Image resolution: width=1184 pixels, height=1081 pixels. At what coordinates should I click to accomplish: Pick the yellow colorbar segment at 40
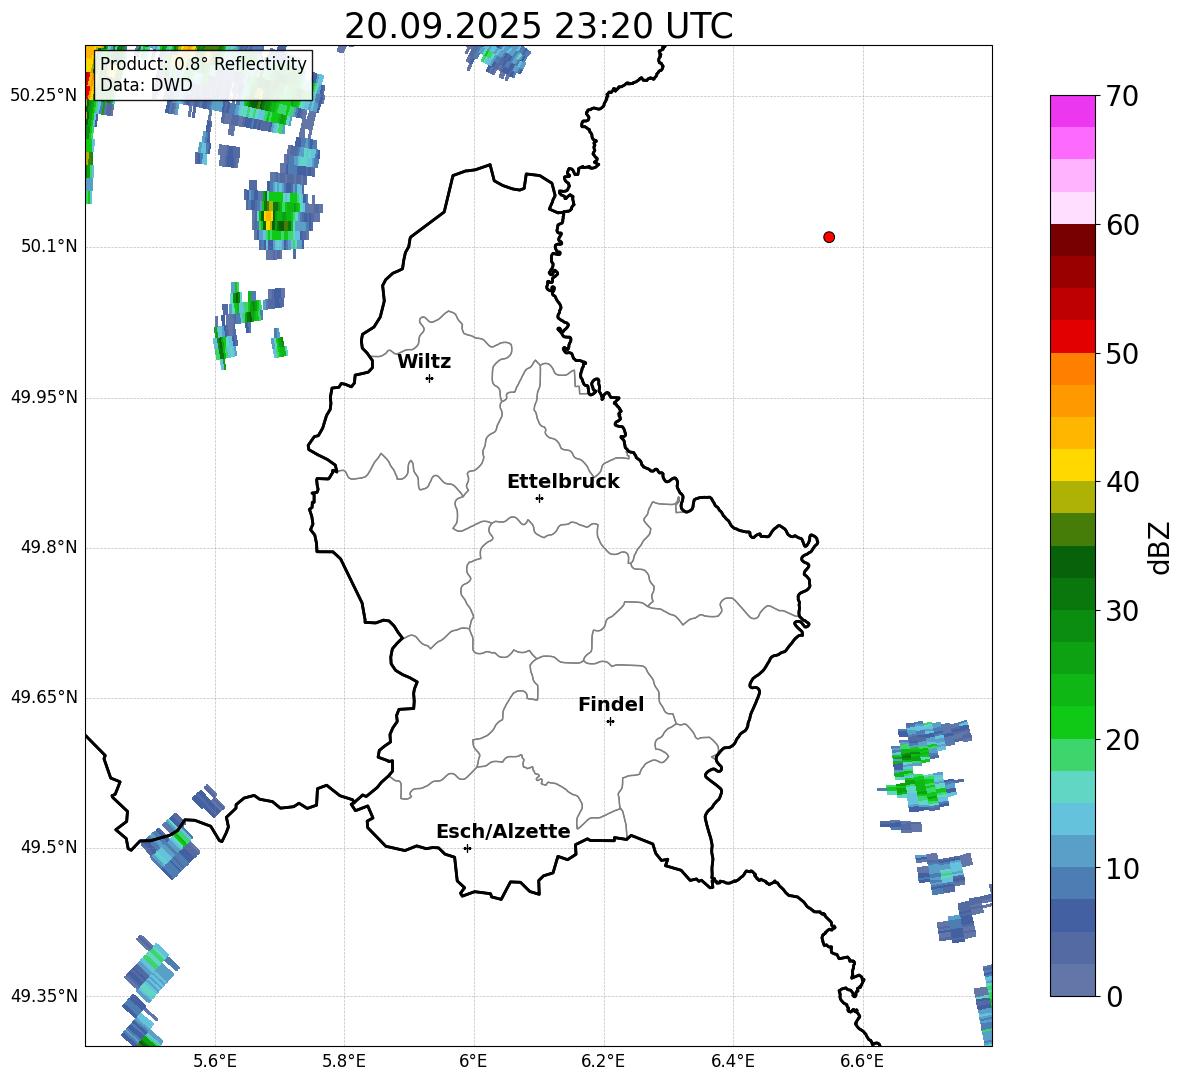pyautogui.click(x=1072, y=465)
